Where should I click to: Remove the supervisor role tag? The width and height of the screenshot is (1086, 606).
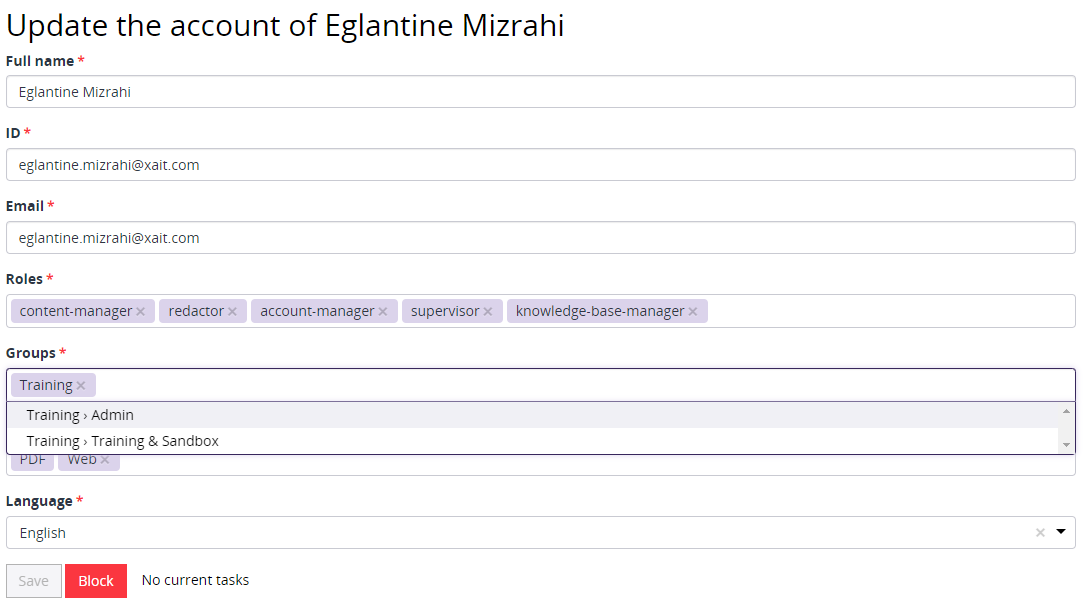488,312
